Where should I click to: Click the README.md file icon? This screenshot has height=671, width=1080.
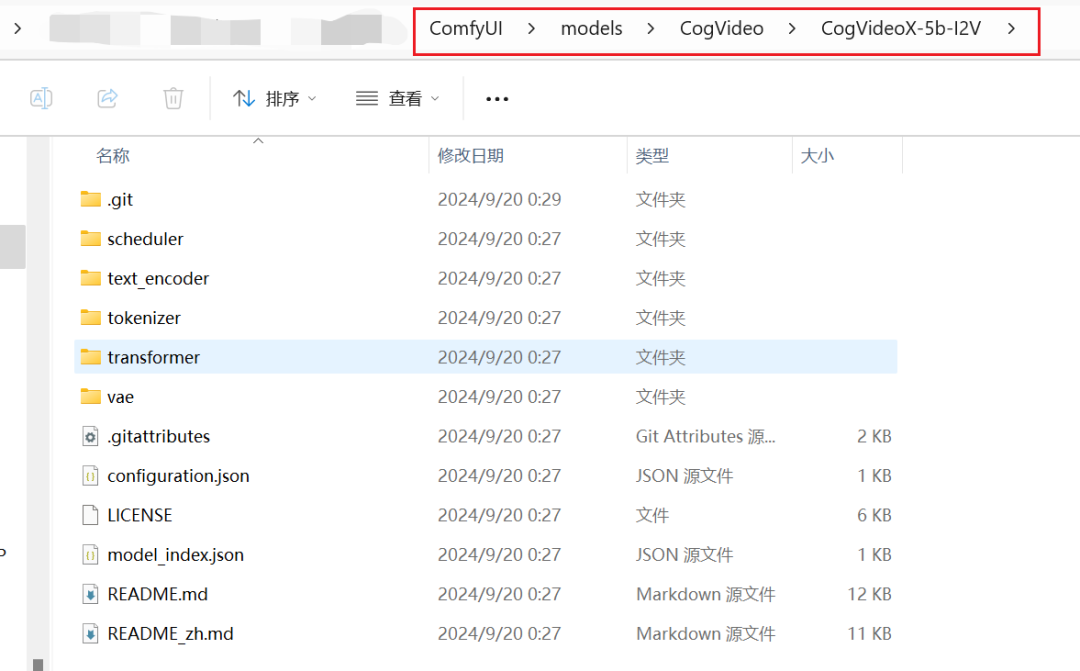pyautogui.click(x=90, y=594)
